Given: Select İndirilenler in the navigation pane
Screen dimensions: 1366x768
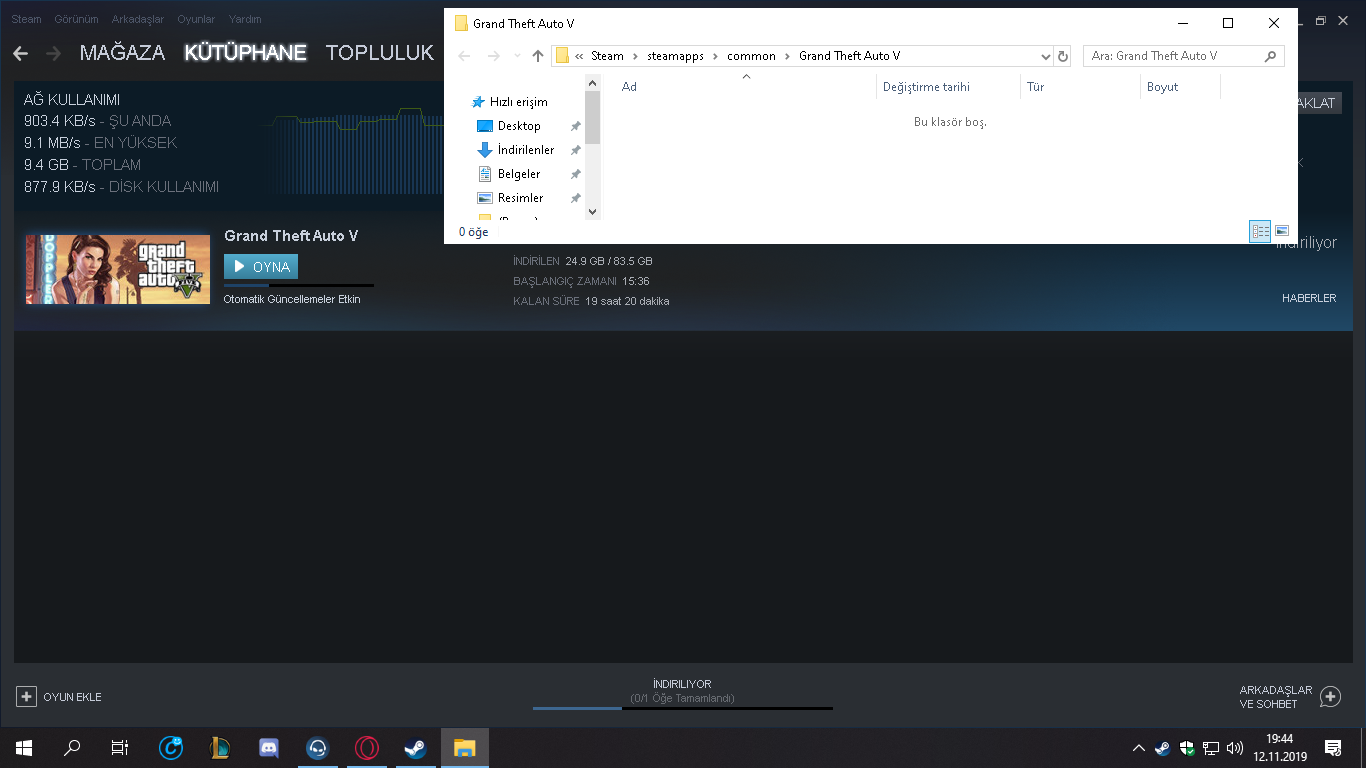Looking at the screenshot, I should coord(526,150).
